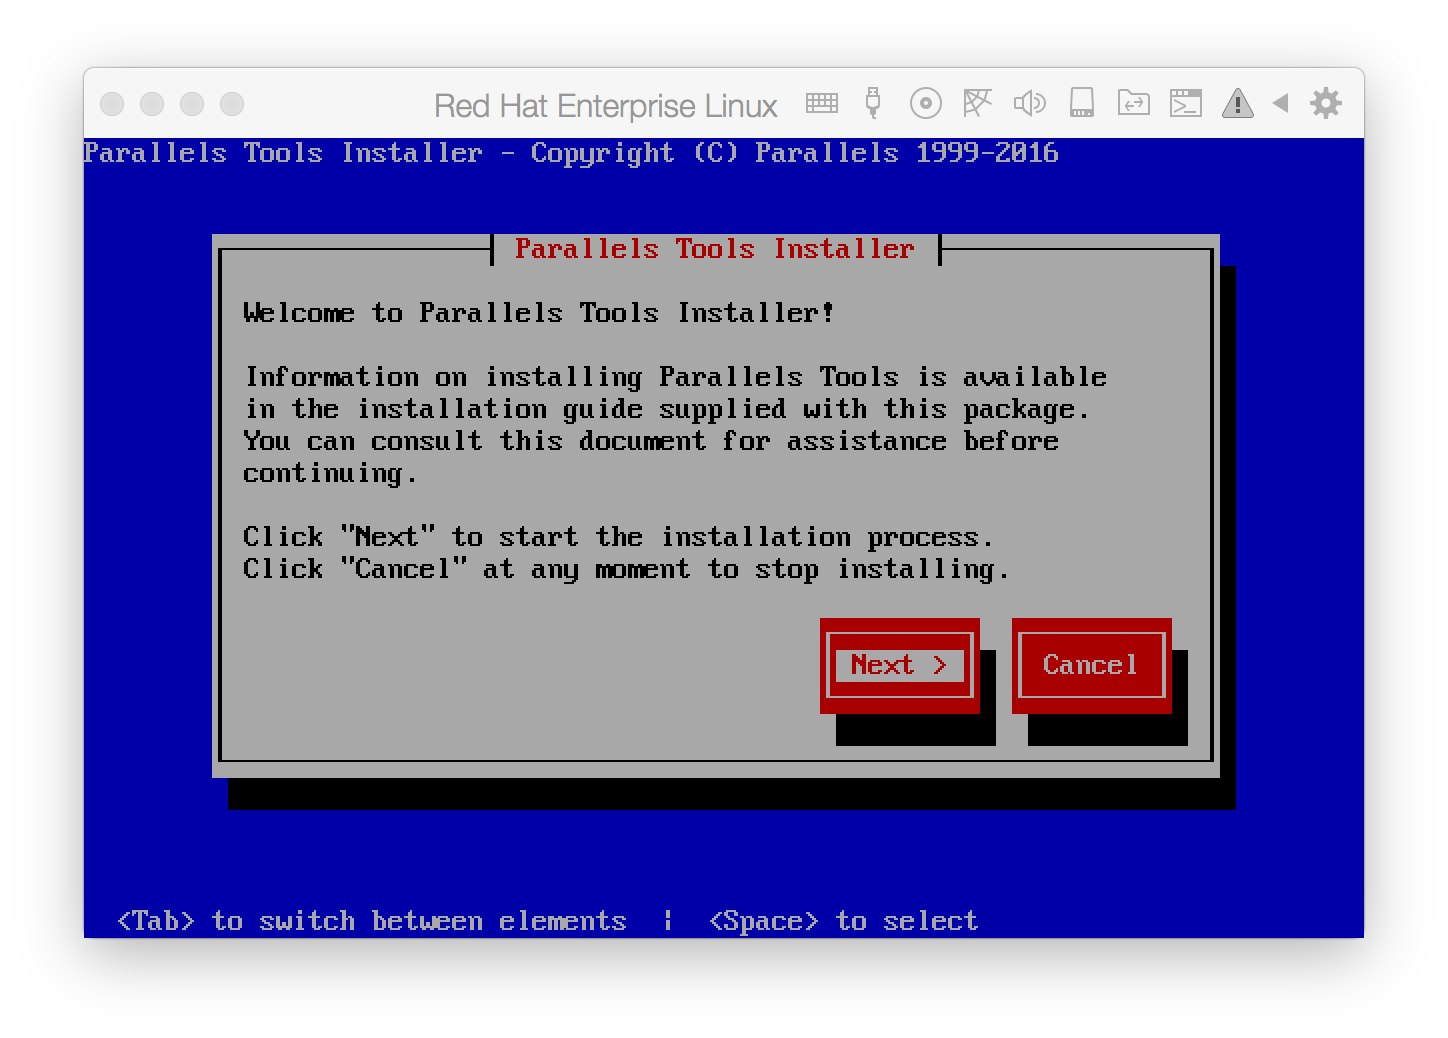Click the terminal console icon
The width and height of the screenshot is (1448, 1038).
pos(1185,103)
